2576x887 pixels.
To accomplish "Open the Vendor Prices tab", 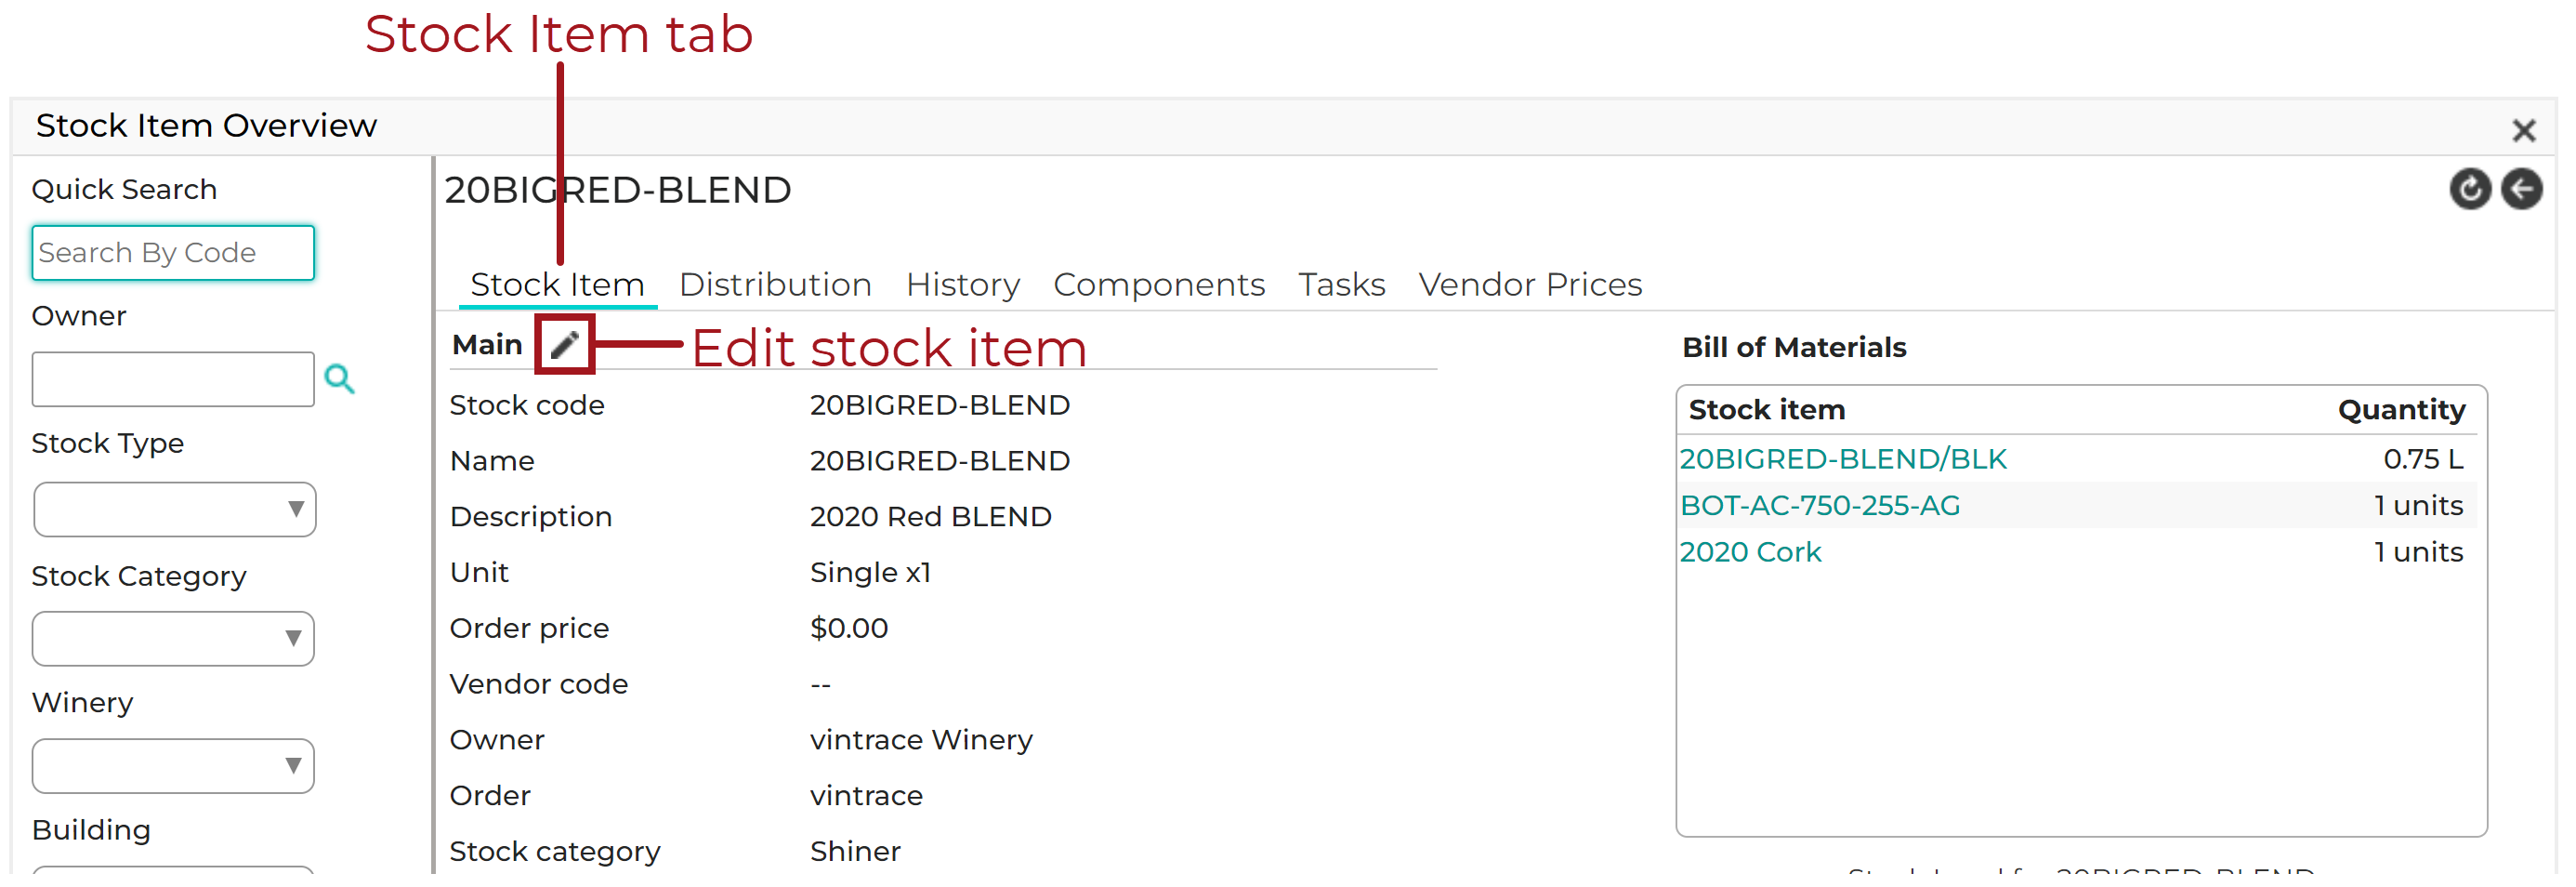I will coord(1530,284).
